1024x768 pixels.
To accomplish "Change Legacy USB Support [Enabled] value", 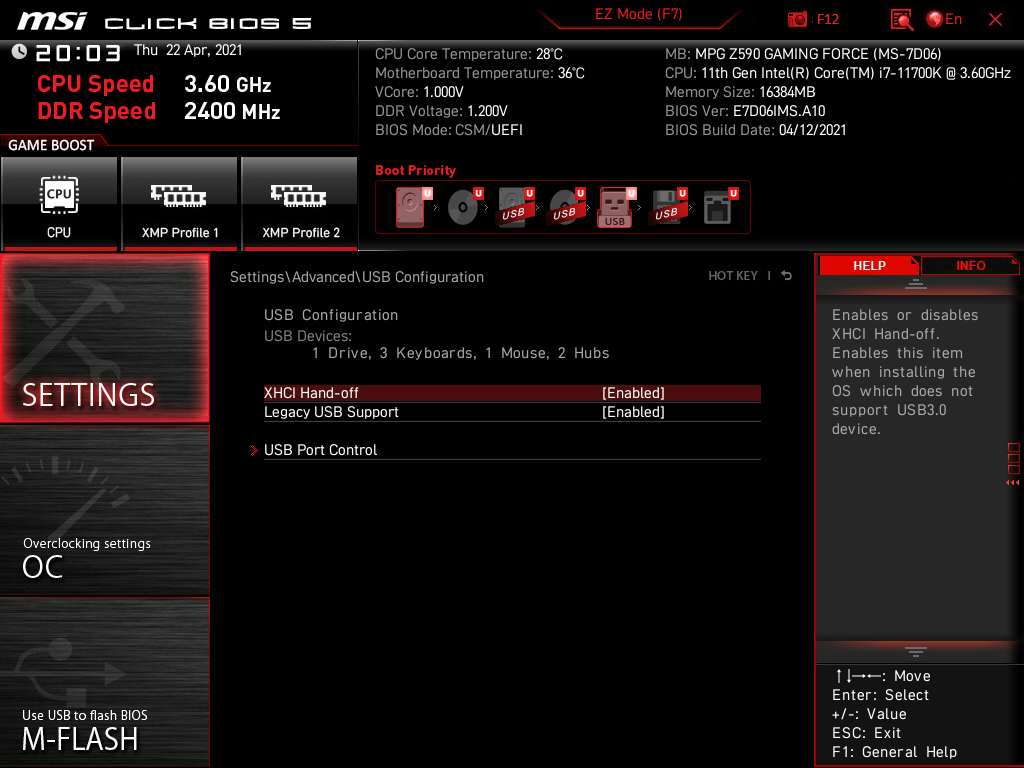I will [x=633, y=412].
